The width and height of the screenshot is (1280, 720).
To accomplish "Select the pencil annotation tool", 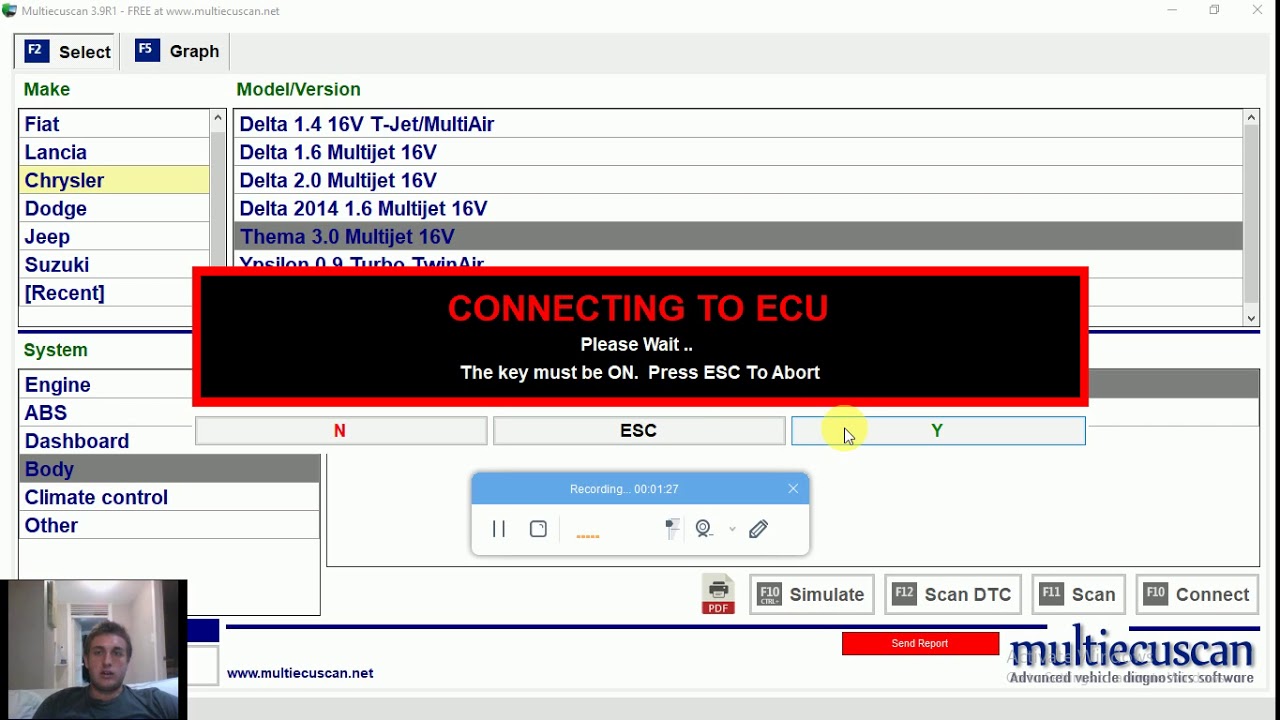I will (758, 529).
